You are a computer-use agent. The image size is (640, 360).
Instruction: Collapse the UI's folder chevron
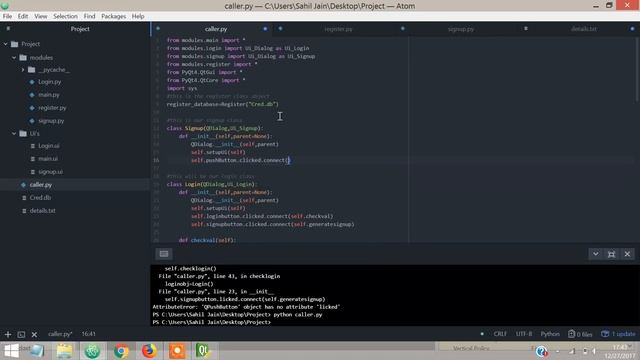(14, 133)
